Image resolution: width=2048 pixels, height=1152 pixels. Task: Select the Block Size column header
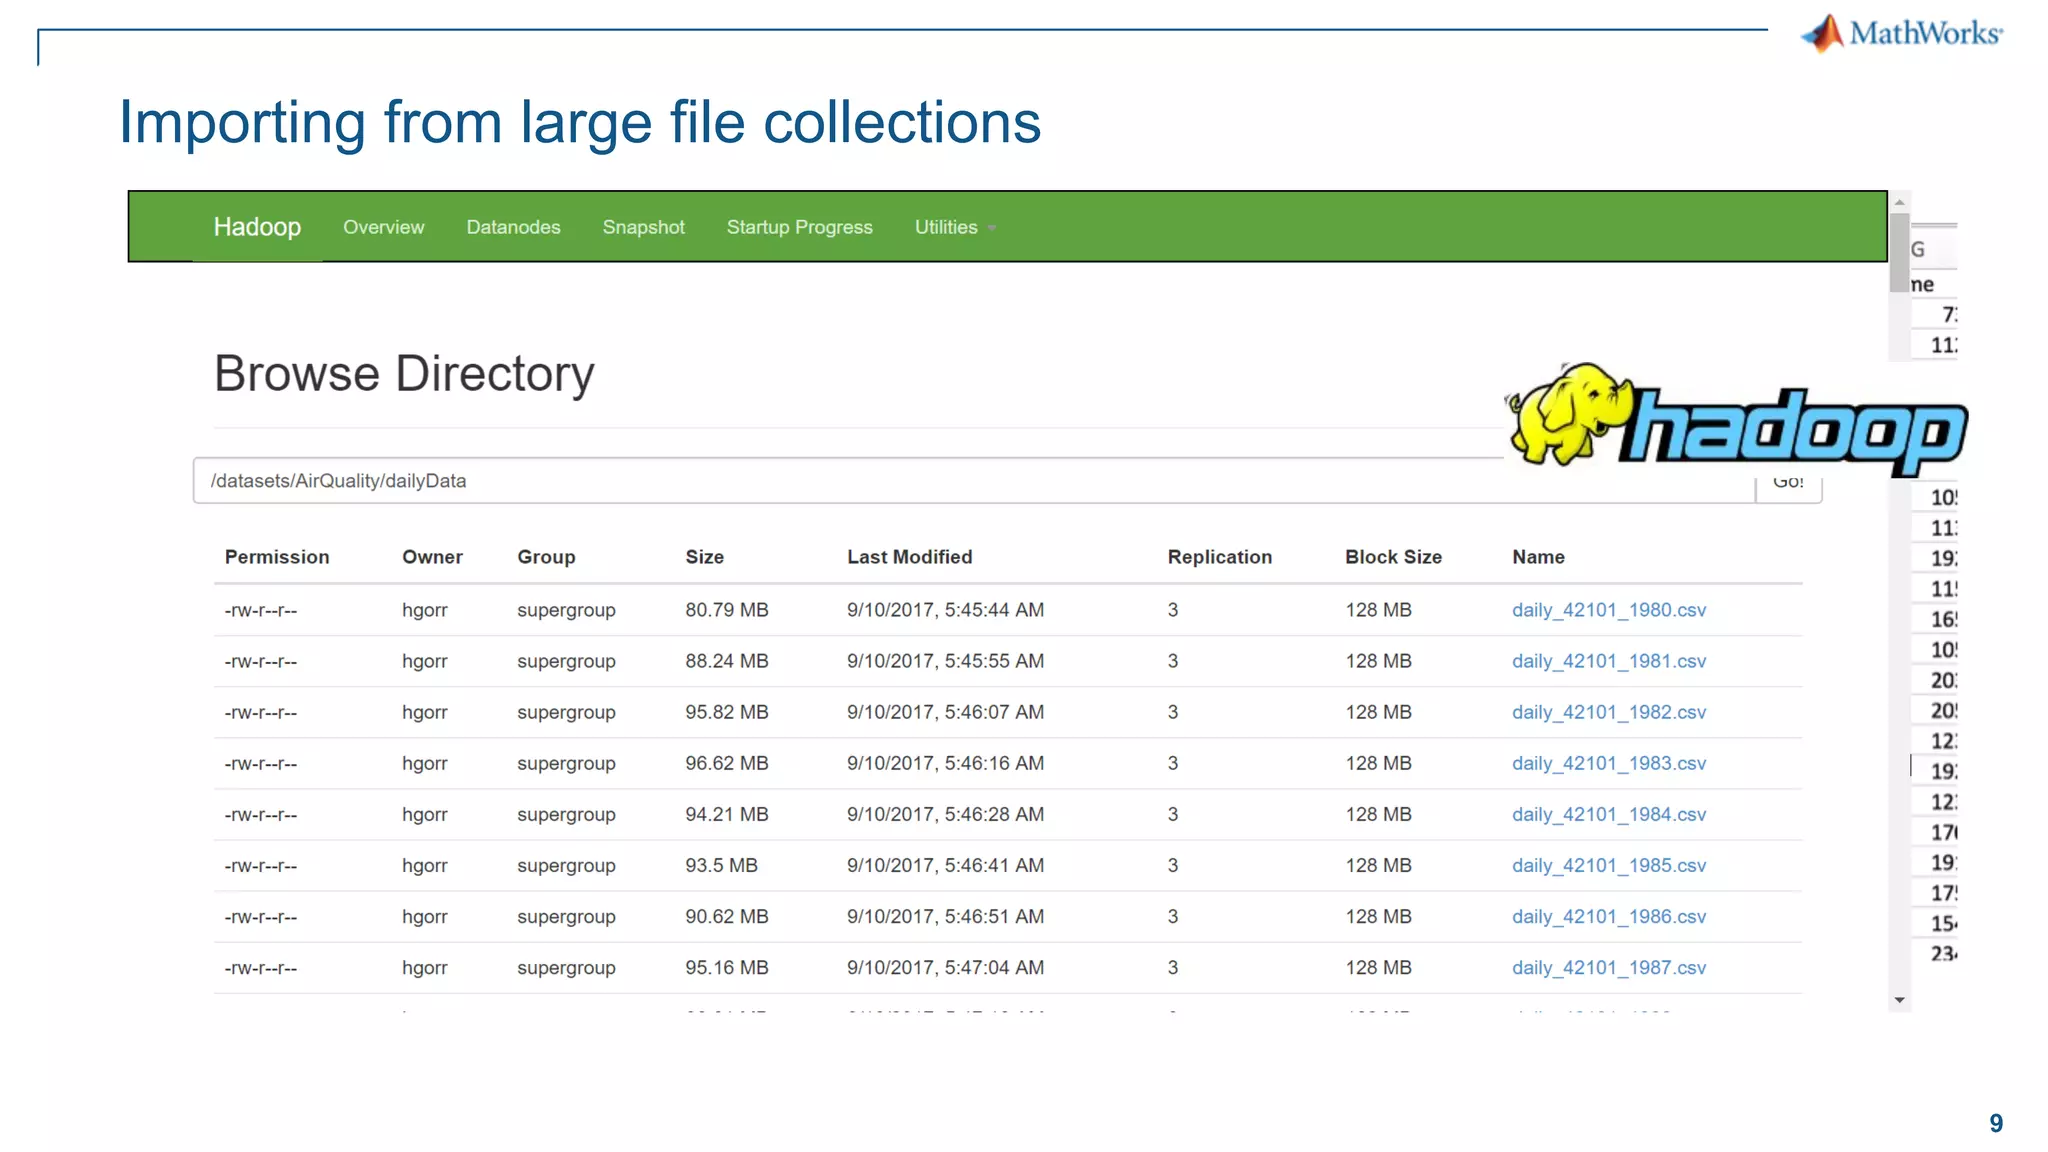click(1393, 557)
